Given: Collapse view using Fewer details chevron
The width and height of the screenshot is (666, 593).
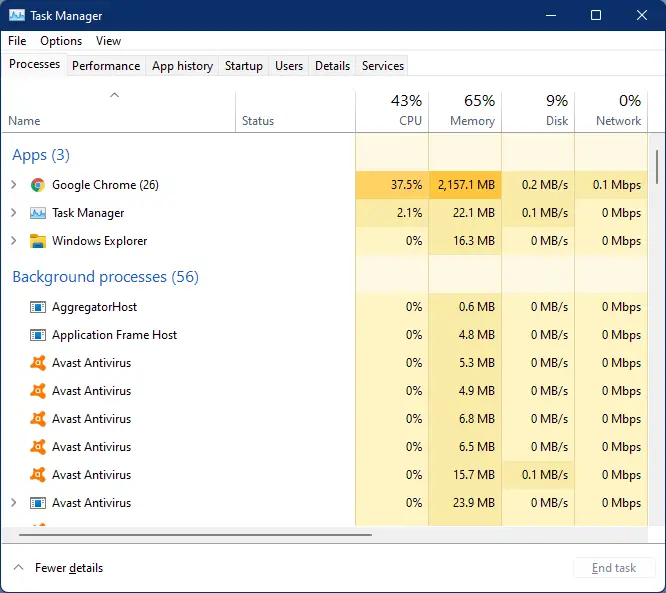Looking at the screenshot, I should coord(18,567).
